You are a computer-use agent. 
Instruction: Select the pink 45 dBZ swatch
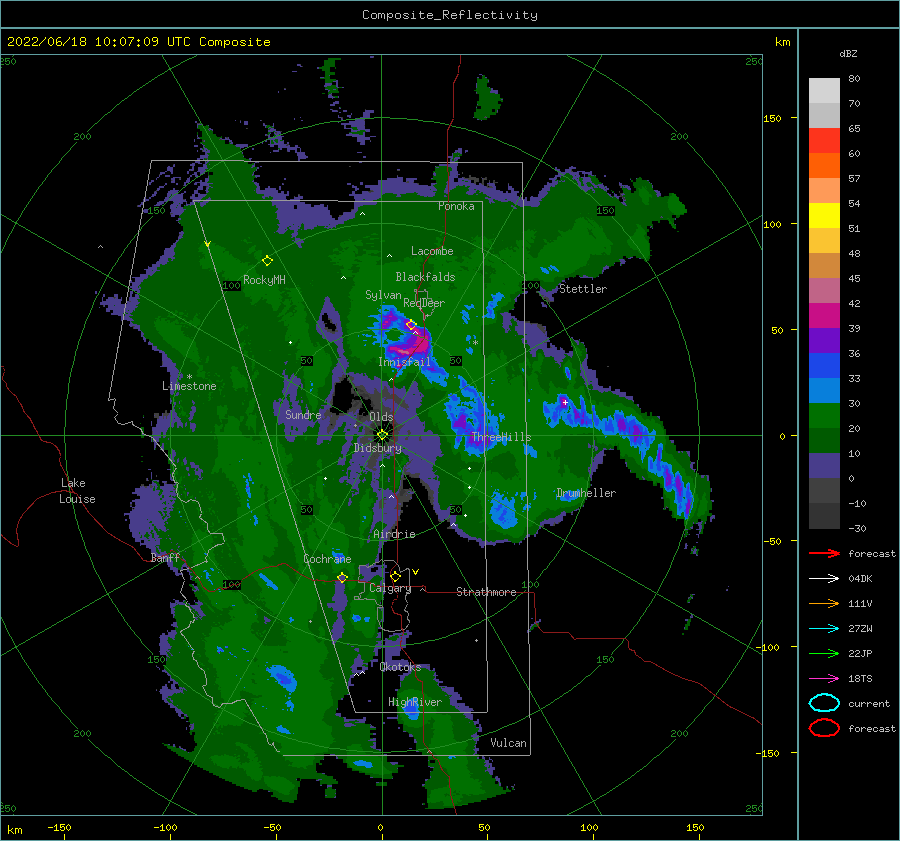pyautogui.click(x=824, y=290)
